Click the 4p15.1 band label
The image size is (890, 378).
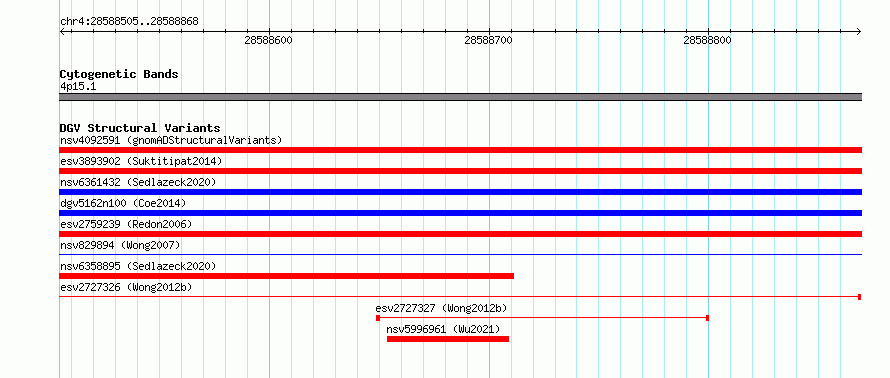coord(78,86)
